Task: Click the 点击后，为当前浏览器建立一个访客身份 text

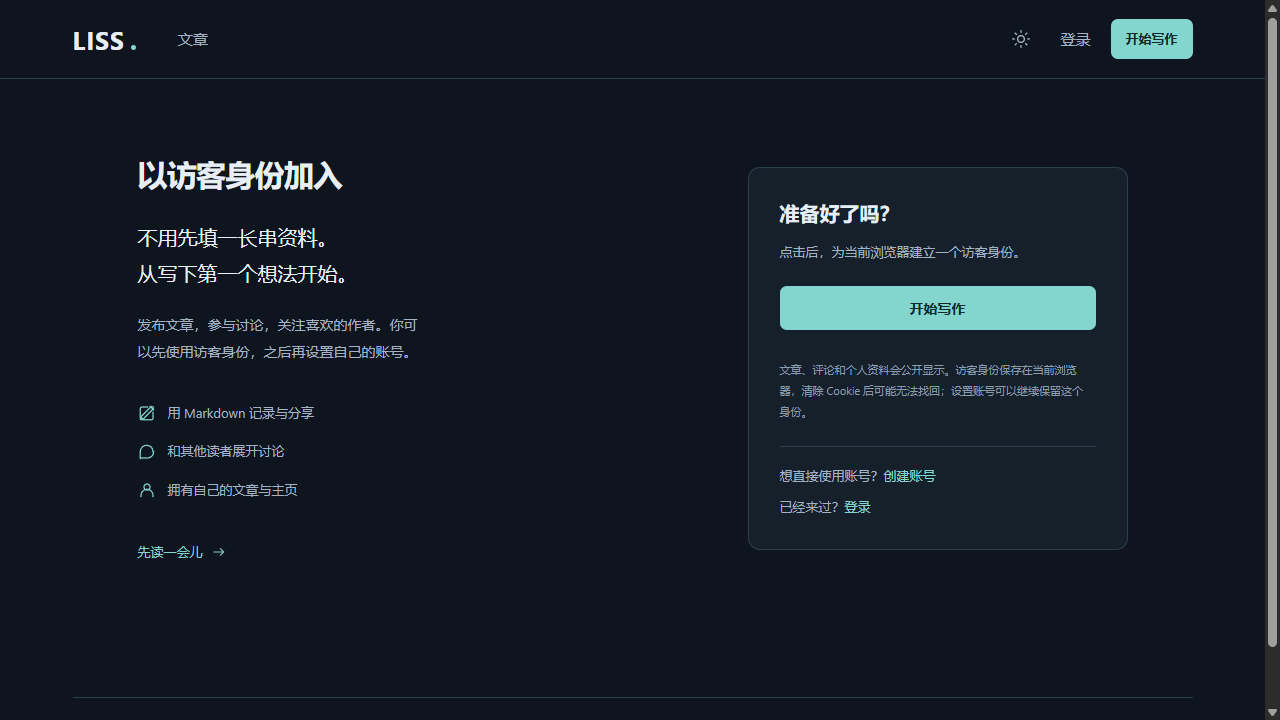Action: [902, 253]
